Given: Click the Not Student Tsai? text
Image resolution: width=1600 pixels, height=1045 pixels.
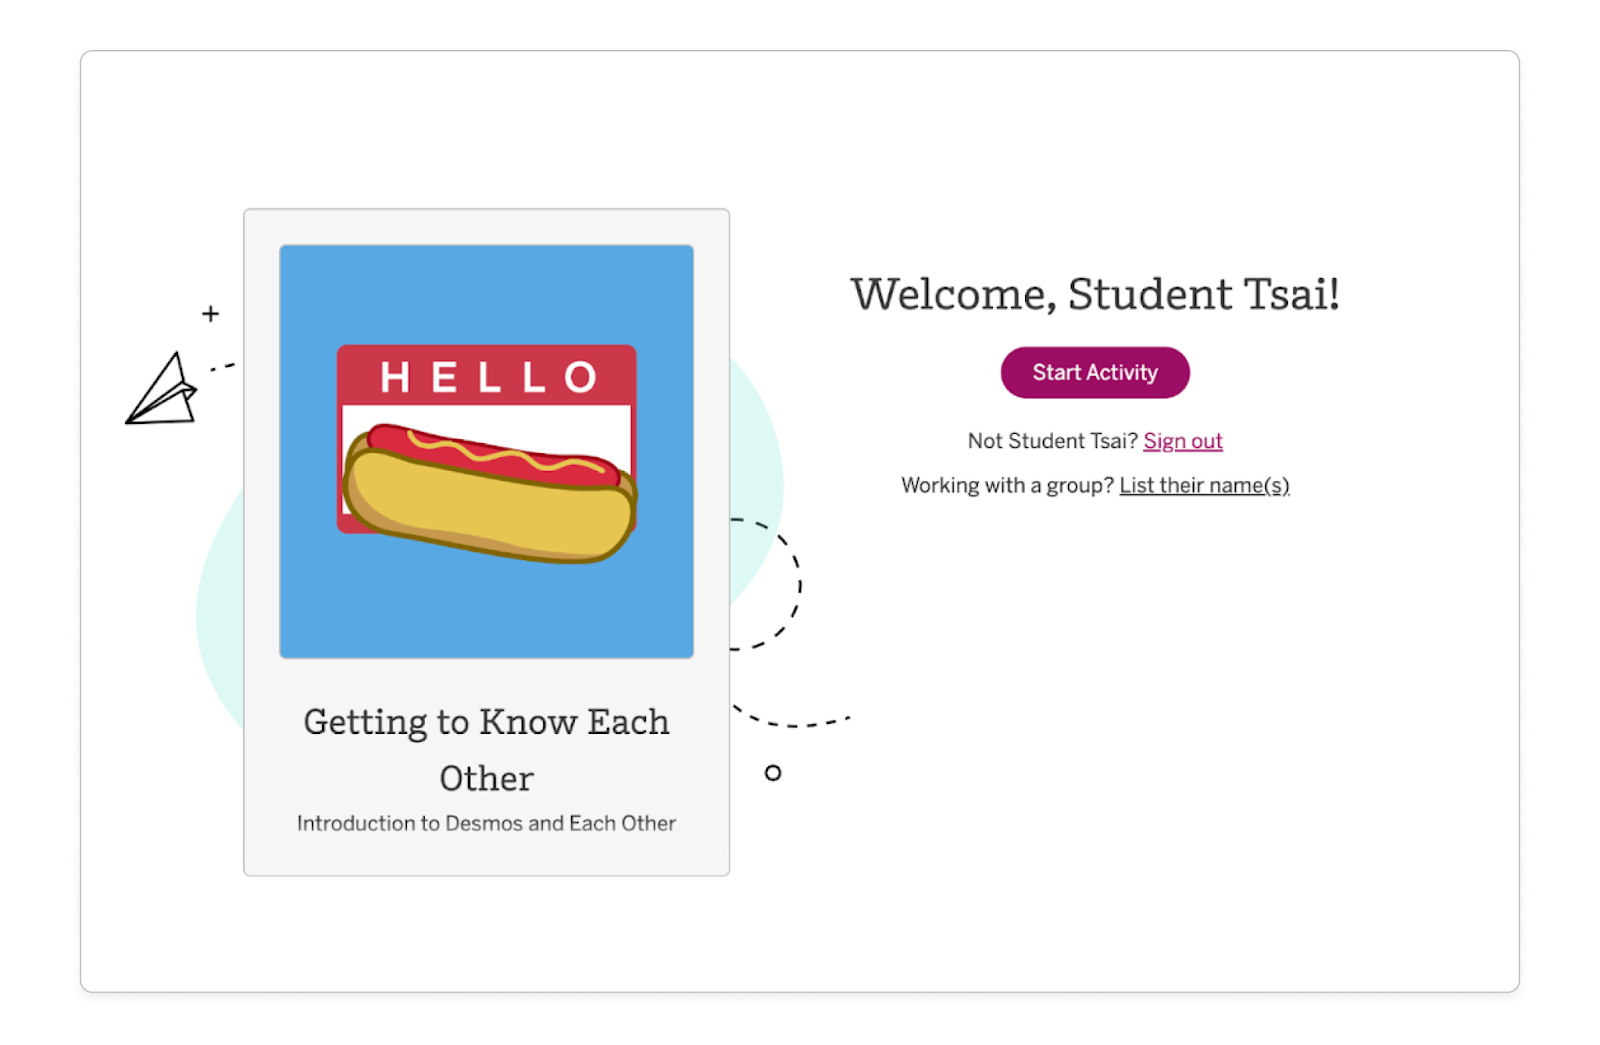Looking at the screenshot, I should (x=1052, y=441).
